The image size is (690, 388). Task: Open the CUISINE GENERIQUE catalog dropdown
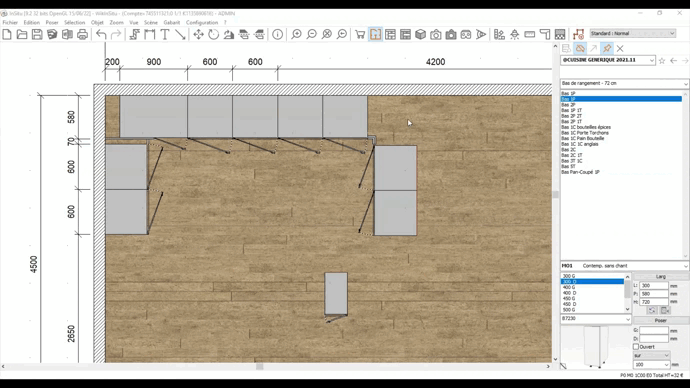pos(608,60)
